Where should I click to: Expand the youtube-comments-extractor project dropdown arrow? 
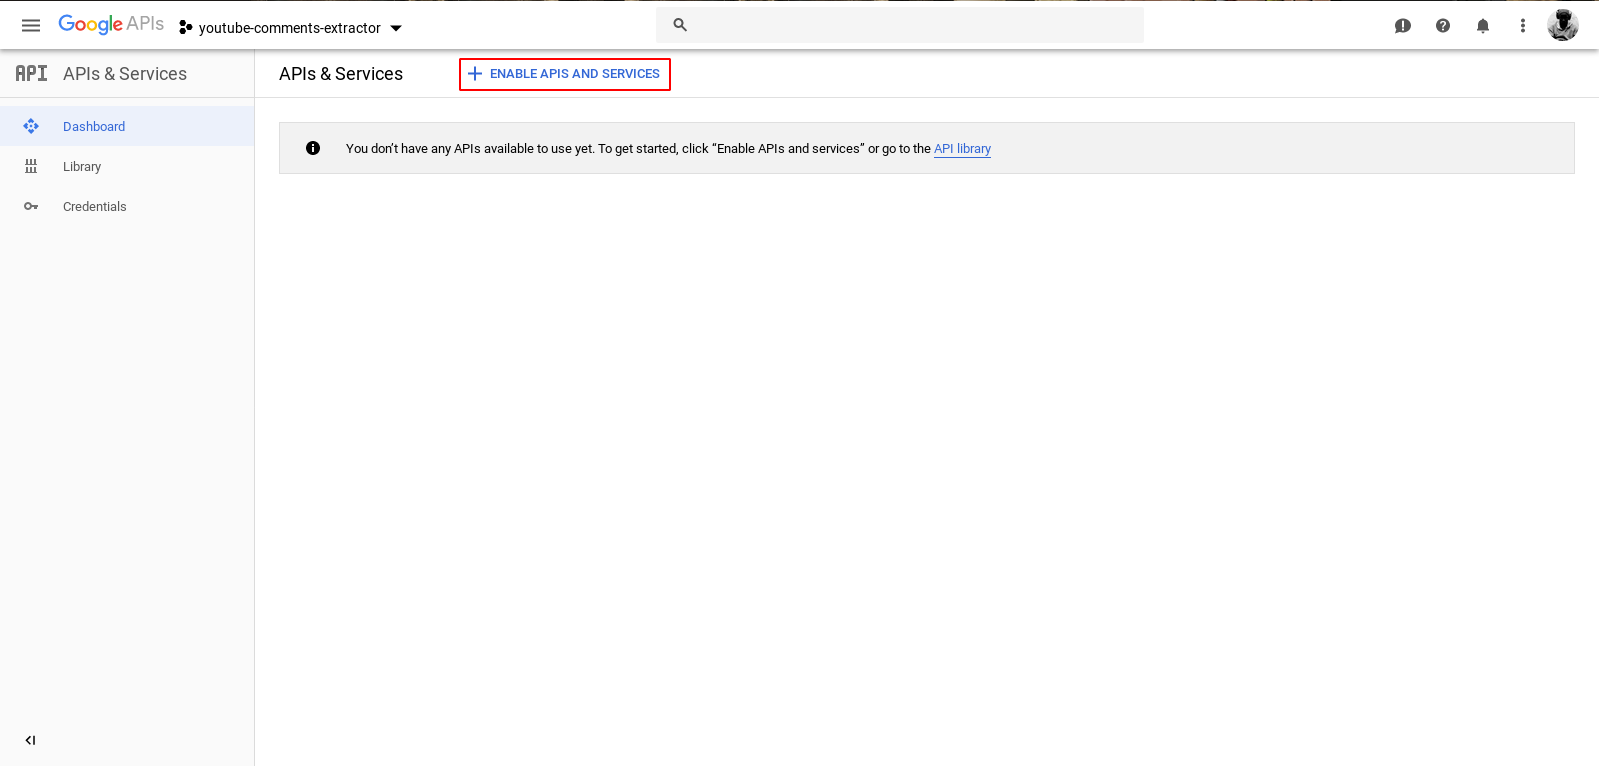click(396, 28)
